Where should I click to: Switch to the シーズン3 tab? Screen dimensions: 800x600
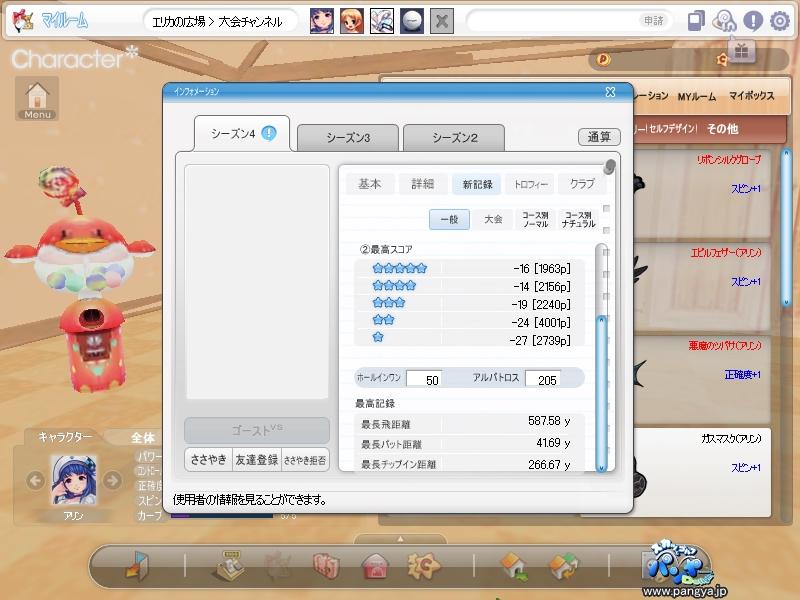tap(347, 138)
